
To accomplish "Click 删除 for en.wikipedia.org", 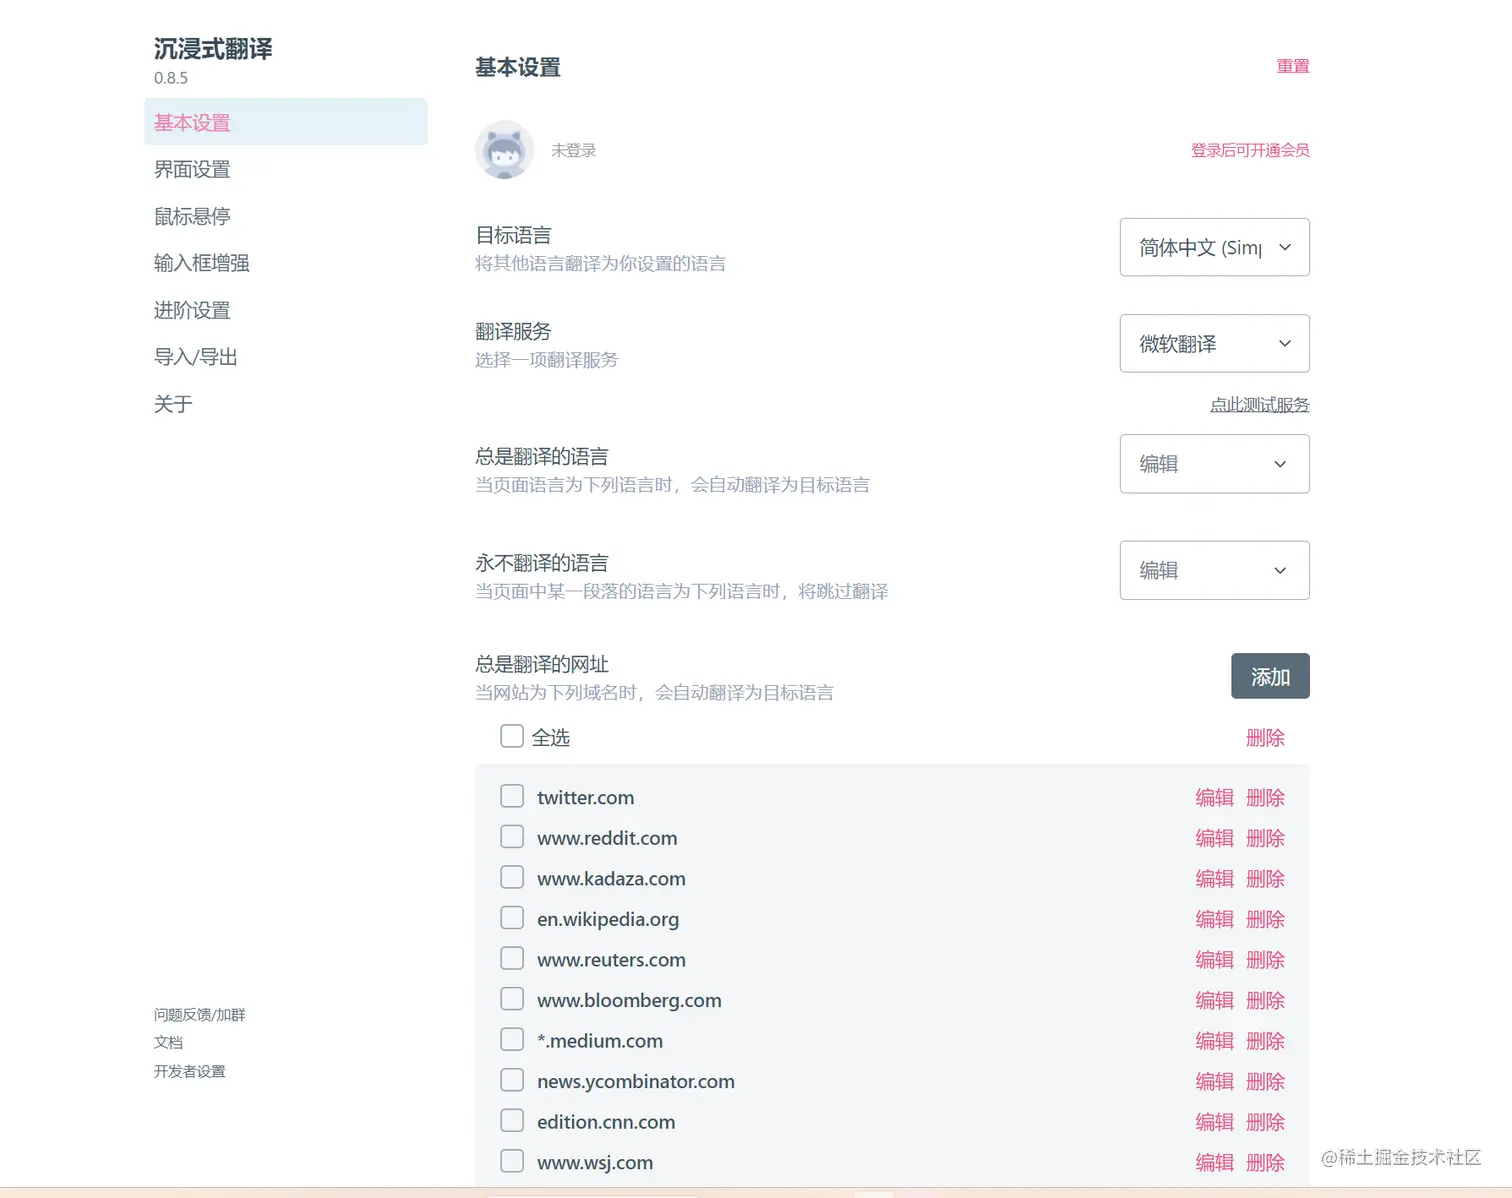I will pos(1265,919).
